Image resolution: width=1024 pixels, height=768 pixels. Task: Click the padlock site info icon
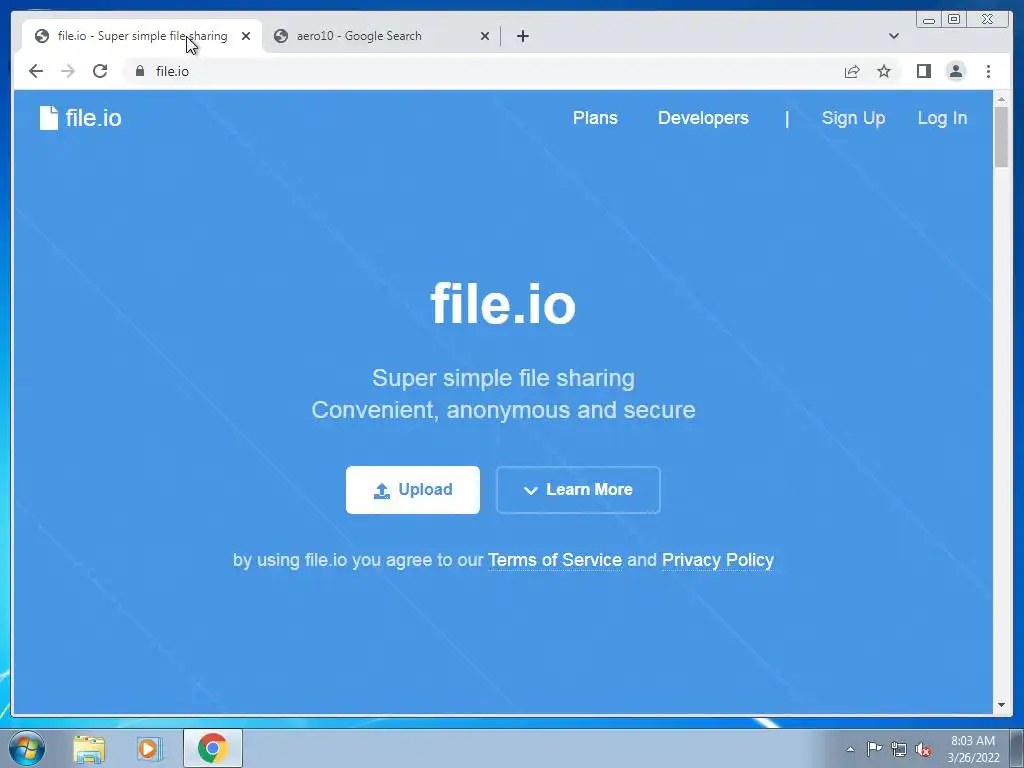[139, 71]
